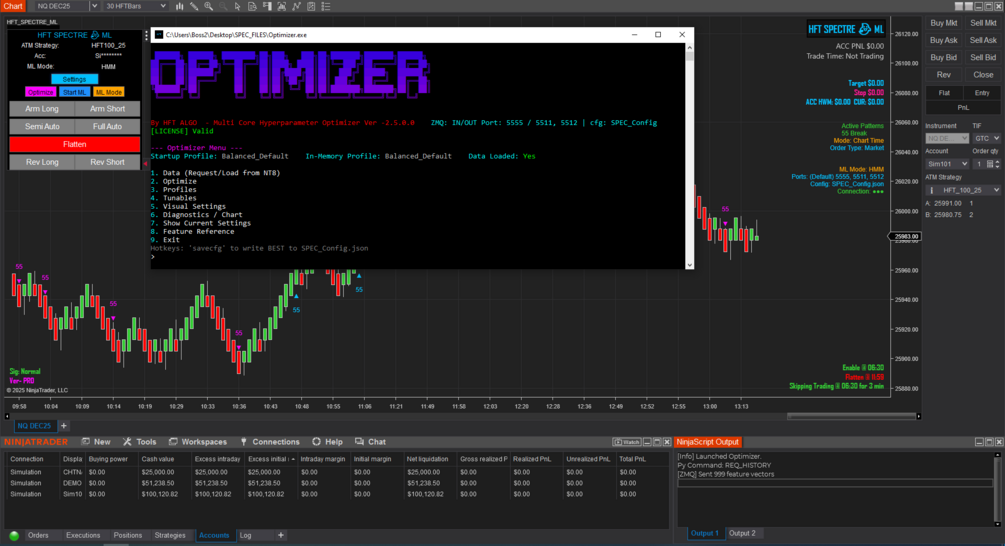Click the chart screenshot icon in chart toolbar
The width and height of the screenshot is (1005, 546).
(282, 6)
